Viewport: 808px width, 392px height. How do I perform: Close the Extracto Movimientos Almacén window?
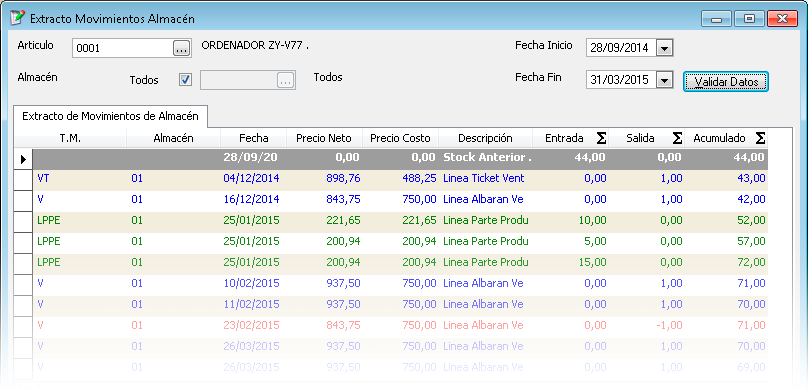[782, 19]
